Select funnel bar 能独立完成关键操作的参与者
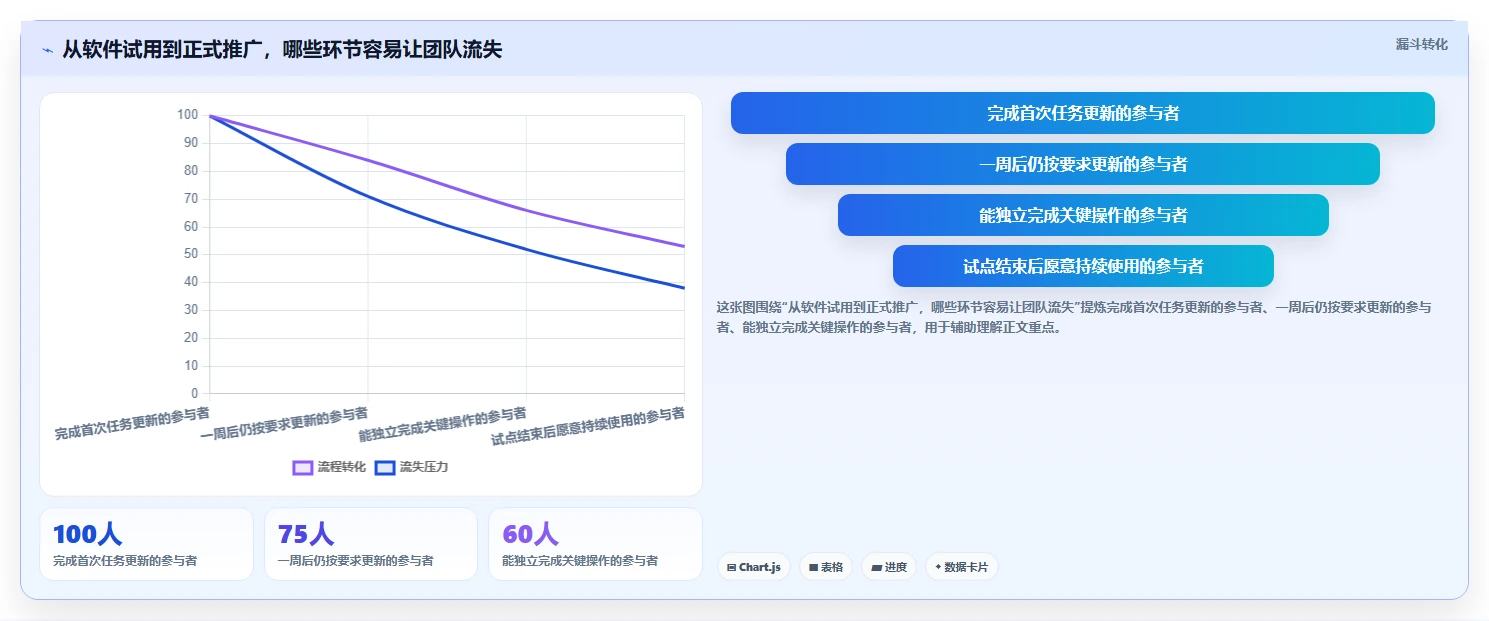 point(1083,215)
